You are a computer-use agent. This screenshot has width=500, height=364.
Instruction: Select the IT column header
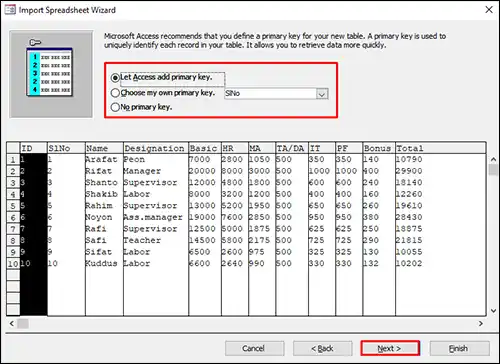click(322, 148)
